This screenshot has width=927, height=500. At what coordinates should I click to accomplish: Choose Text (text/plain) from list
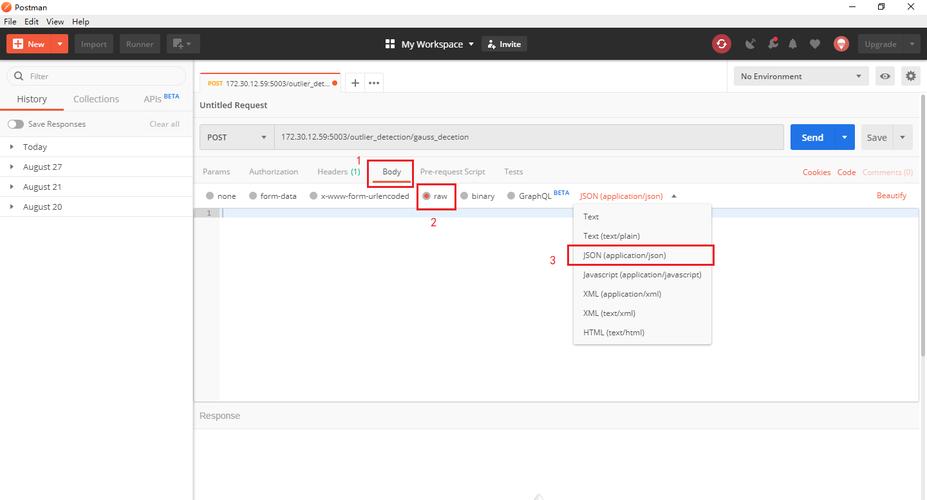[641, 236]
